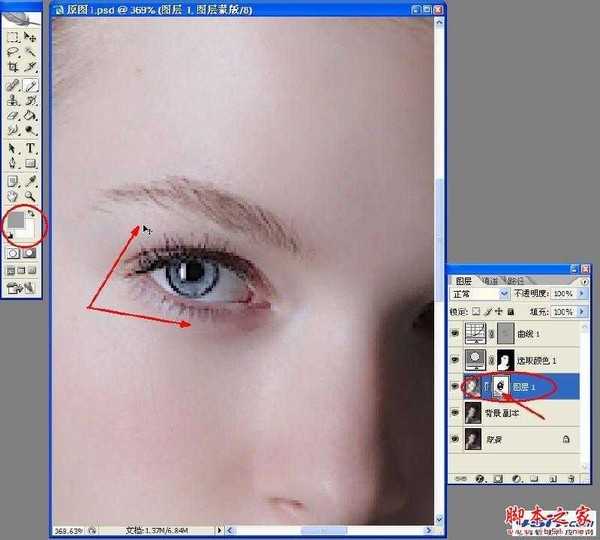Select the Pen tool

click(13, 163)
